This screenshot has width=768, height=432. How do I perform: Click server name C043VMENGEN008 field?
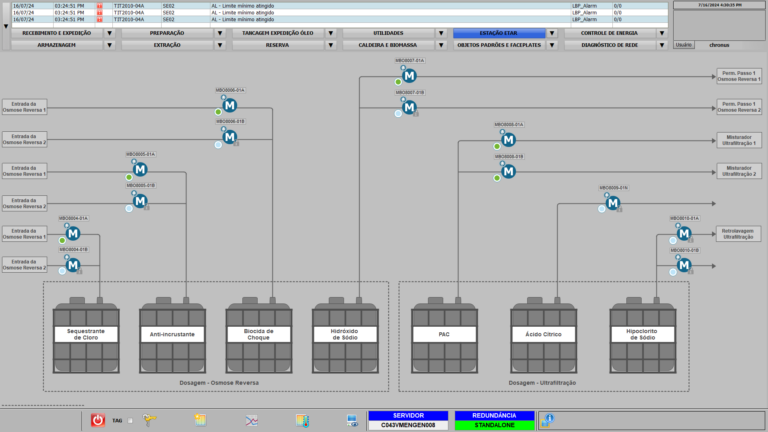click(408, 425)
